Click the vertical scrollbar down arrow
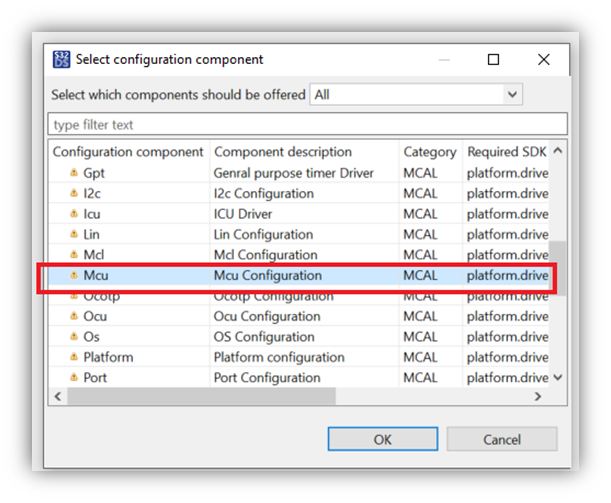 coord(558,378)
